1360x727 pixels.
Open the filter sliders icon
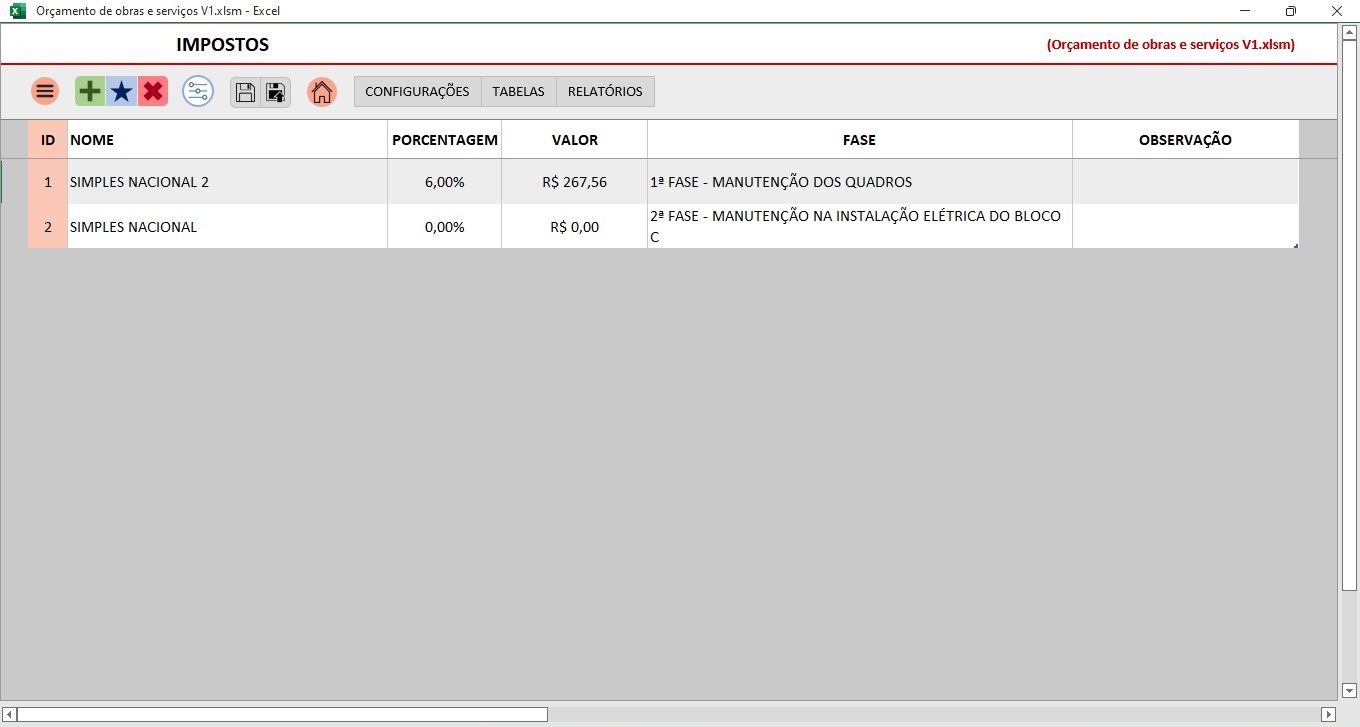(198, 91)
